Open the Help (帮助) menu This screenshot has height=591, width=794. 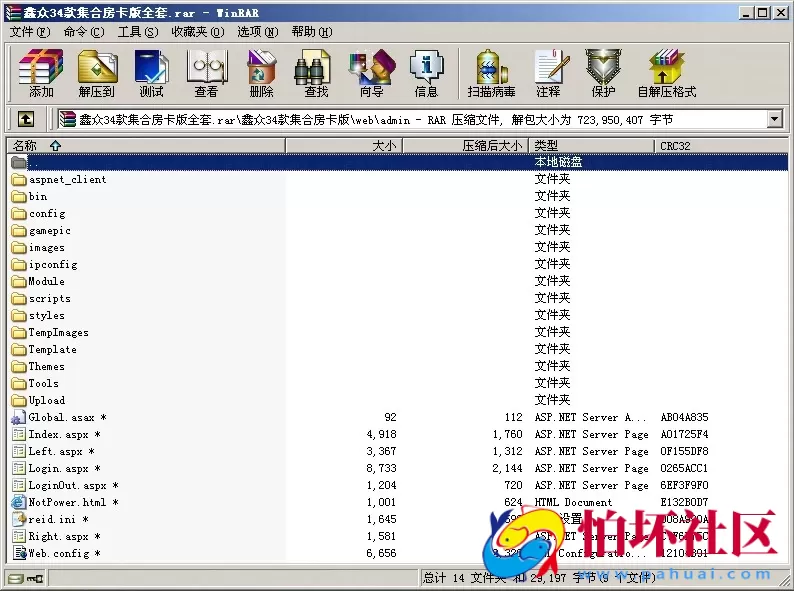[311, 32]
